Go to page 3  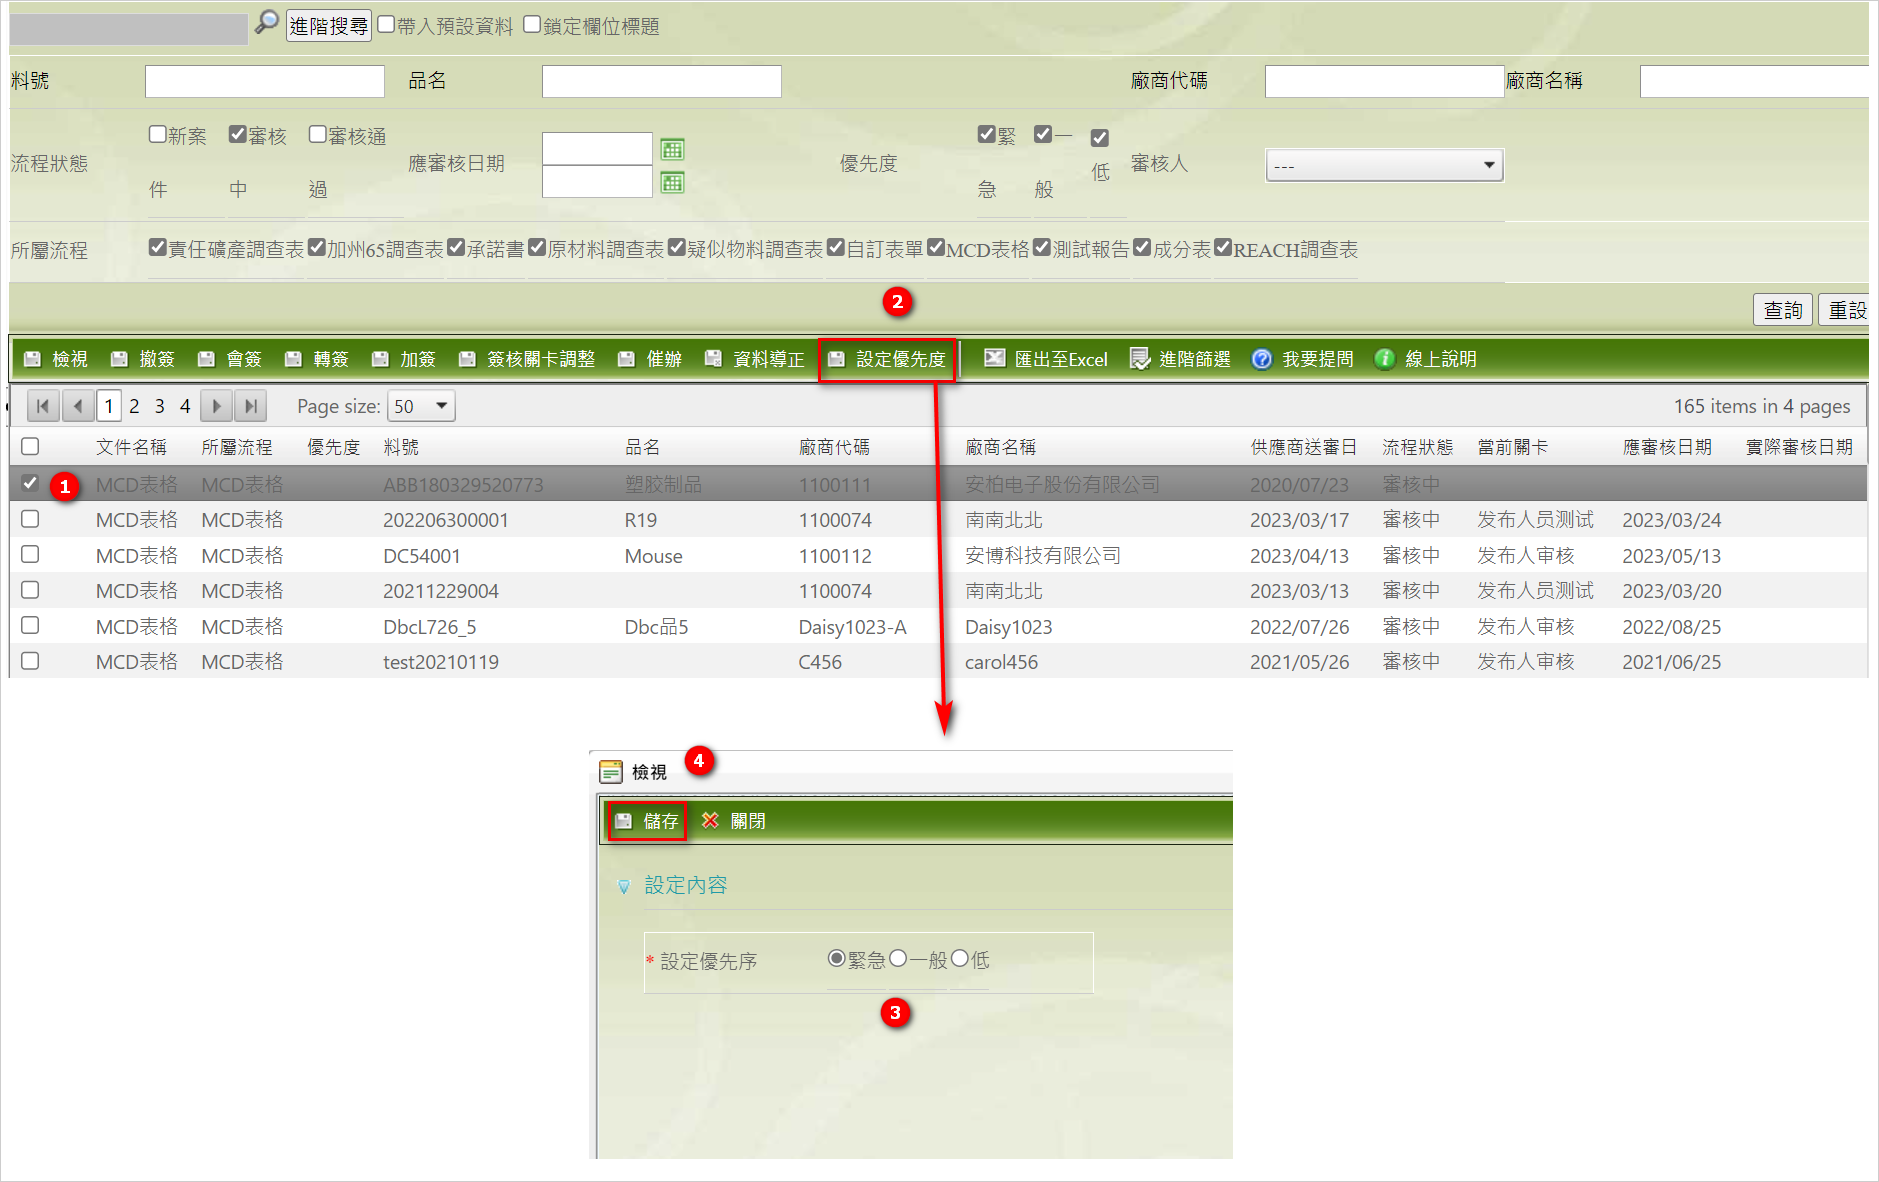pyautogui.click(x=159, y=406)
